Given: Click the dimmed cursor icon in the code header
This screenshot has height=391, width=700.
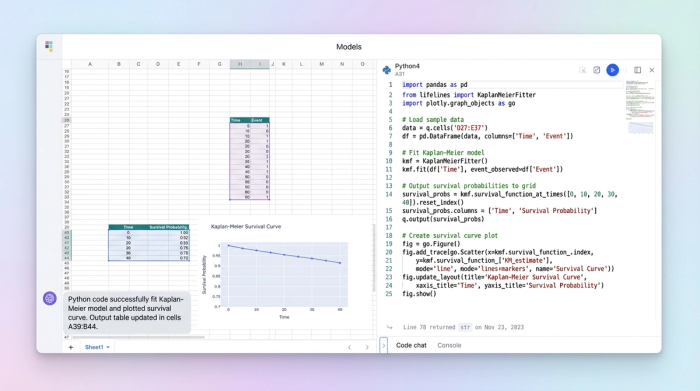Looking at the screenshot, I should click(x=583, y=70).
